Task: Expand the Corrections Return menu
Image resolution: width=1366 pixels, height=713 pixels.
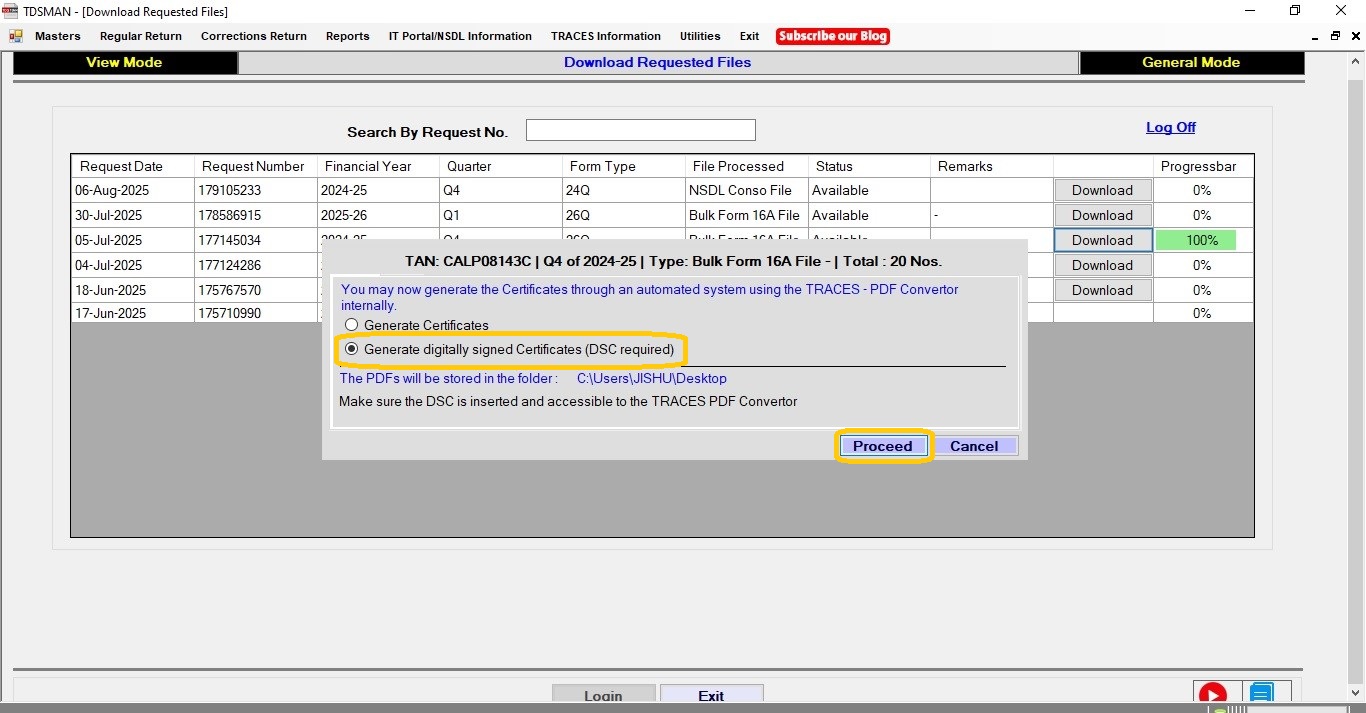Action: pos(253,36)
